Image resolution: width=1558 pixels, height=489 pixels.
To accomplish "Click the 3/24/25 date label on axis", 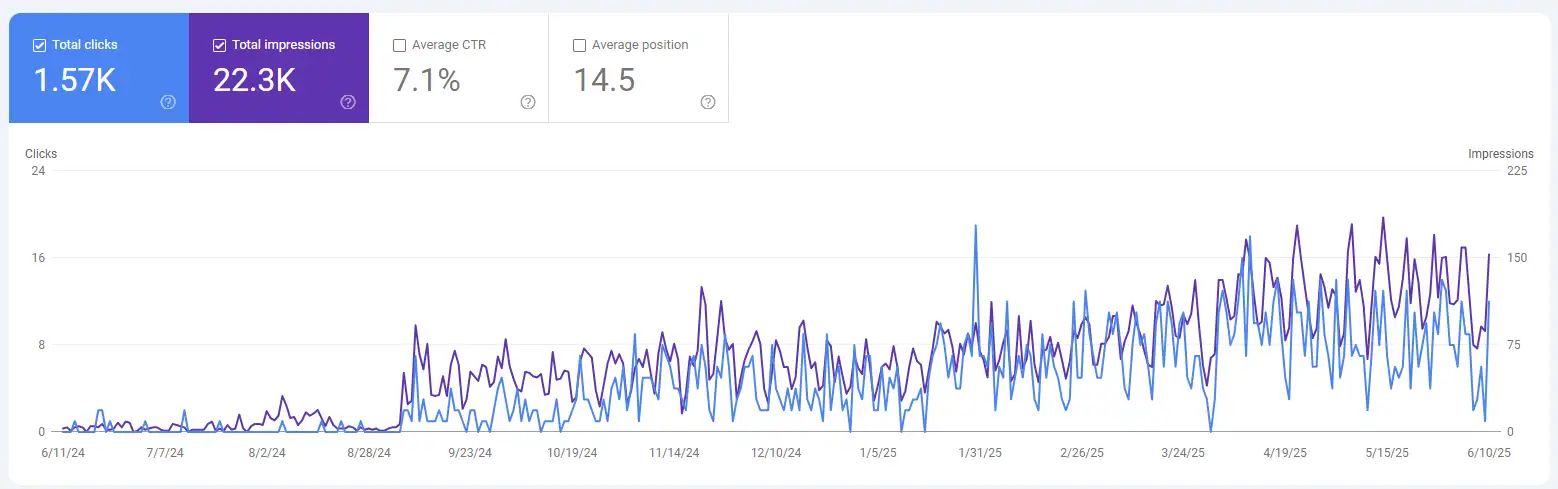I will [1184, 453].
